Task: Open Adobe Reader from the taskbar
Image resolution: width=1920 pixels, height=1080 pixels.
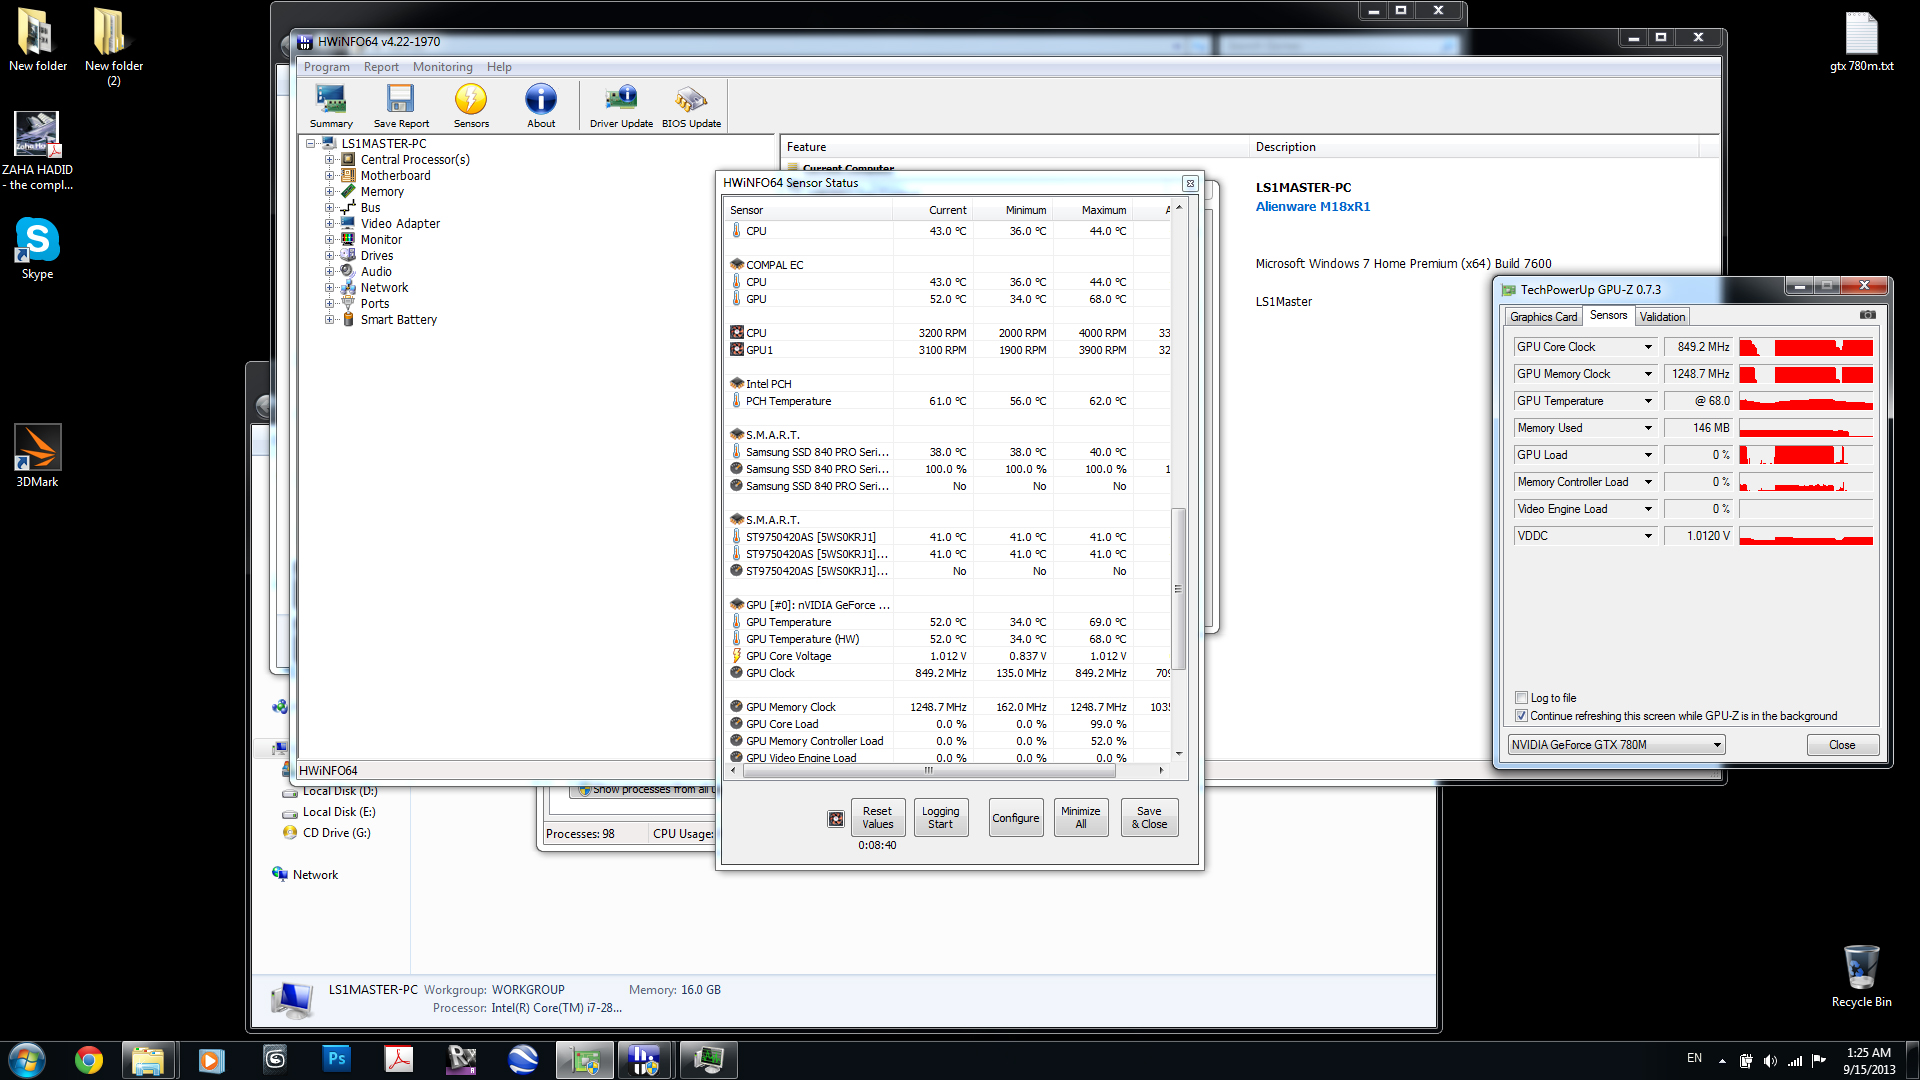Action: click(x=399, y=1060)
